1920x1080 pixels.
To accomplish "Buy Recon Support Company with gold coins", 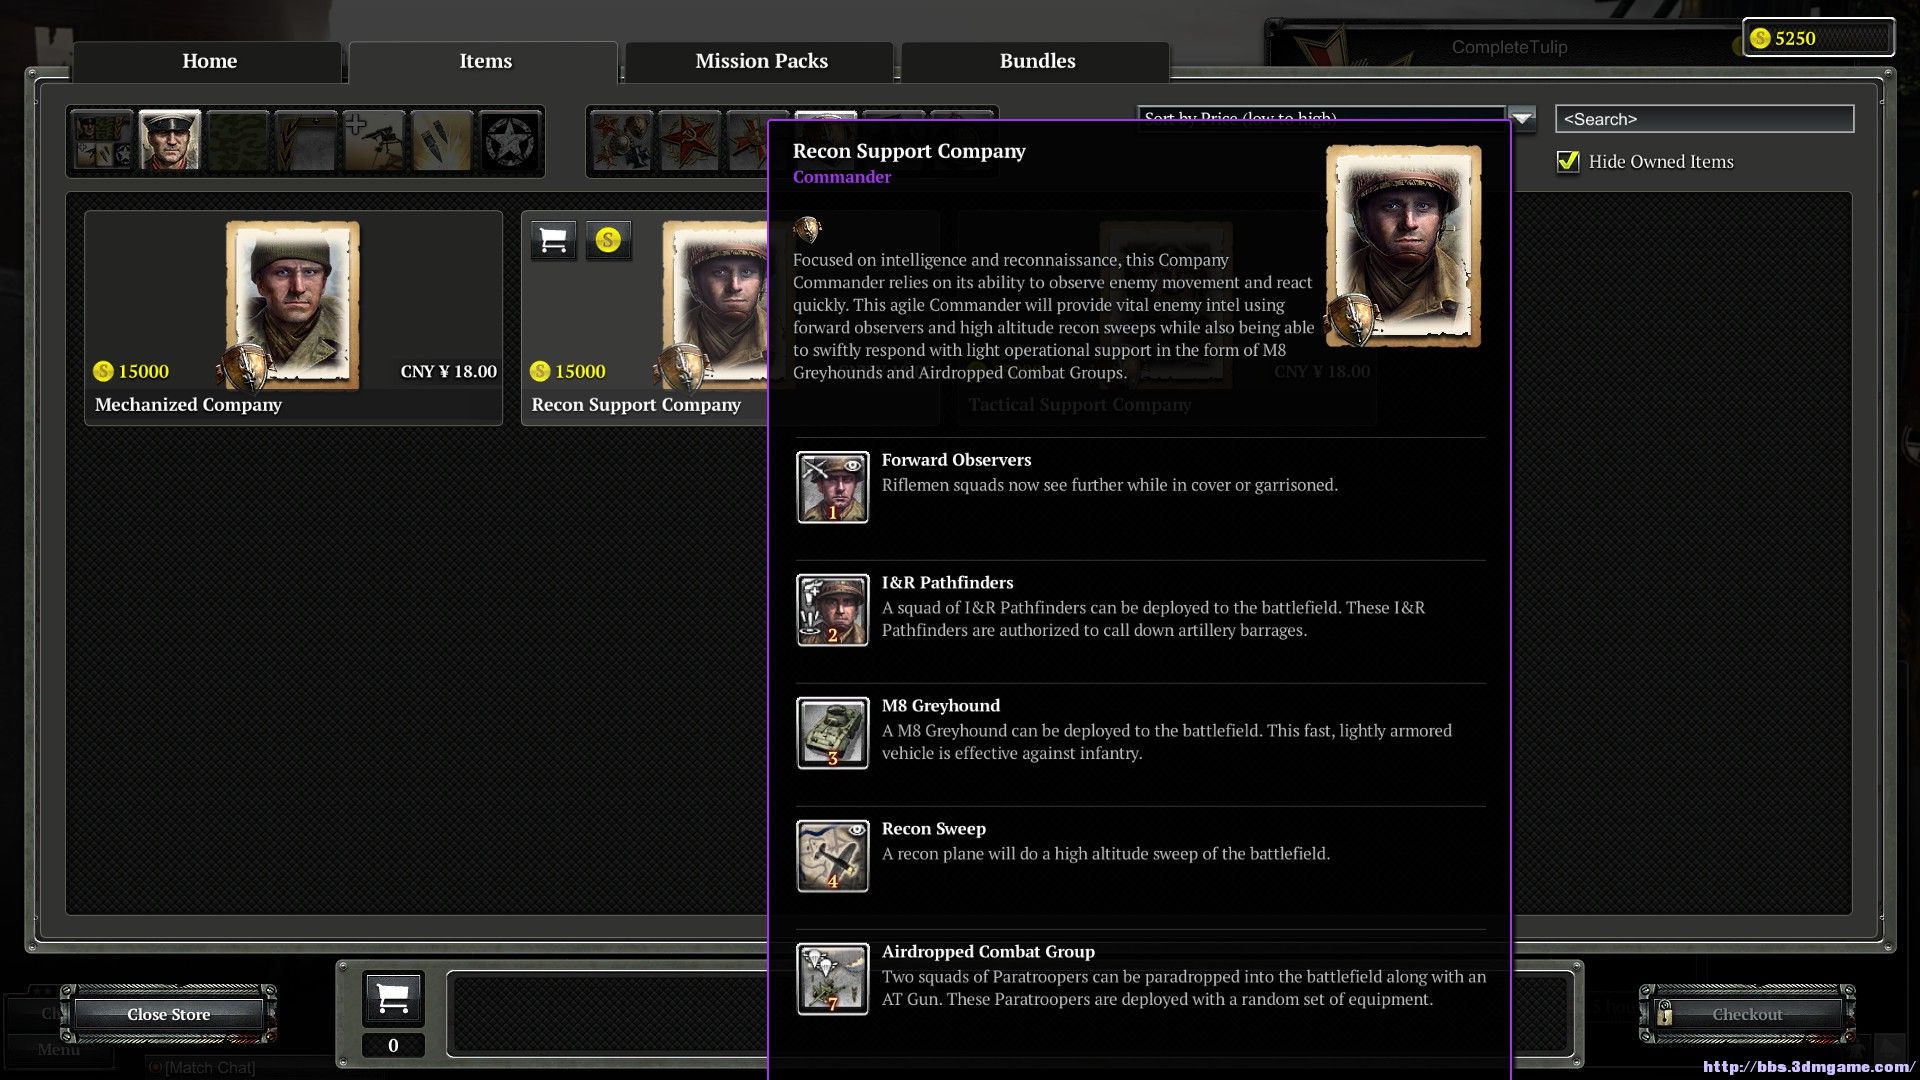I will [x=608, y=240].
